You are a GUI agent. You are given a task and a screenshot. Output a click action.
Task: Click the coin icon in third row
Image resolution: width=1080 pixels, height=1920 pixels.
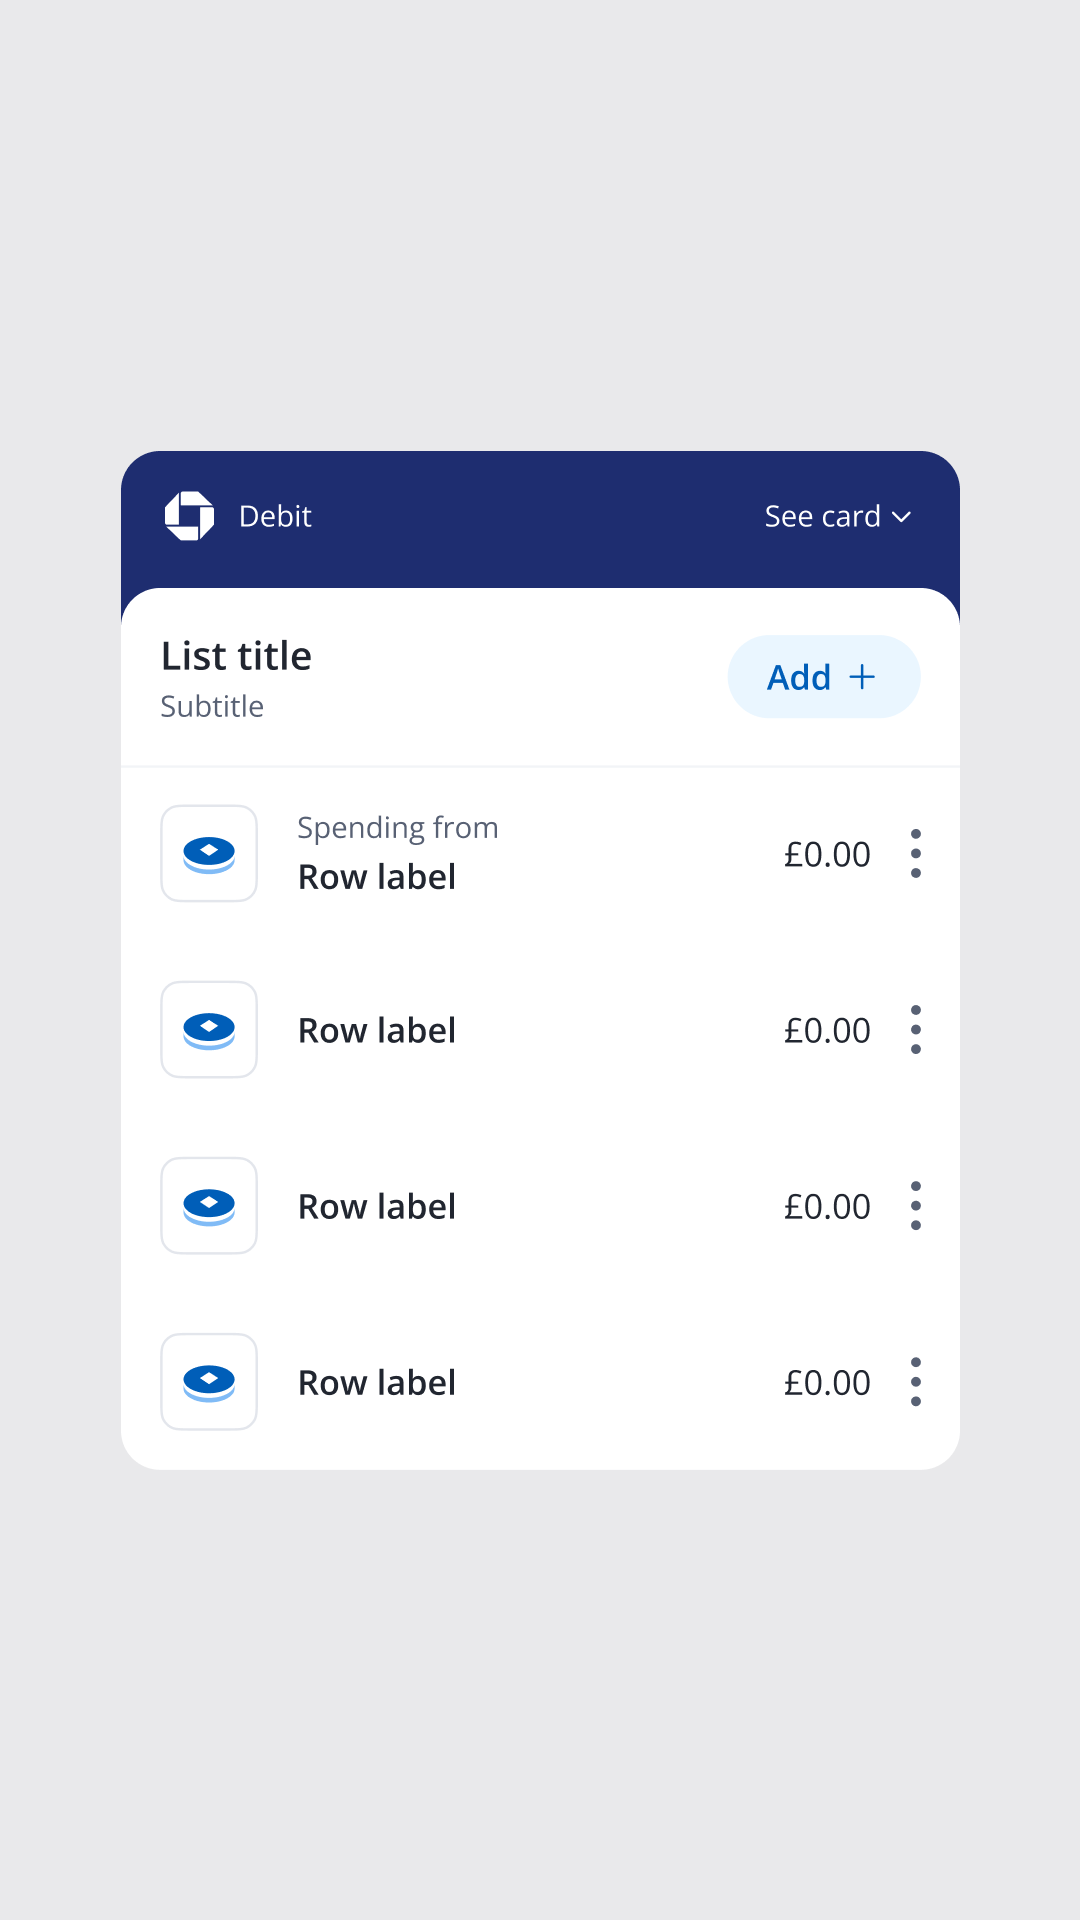pyautogui.click(x=209, y=1206)
